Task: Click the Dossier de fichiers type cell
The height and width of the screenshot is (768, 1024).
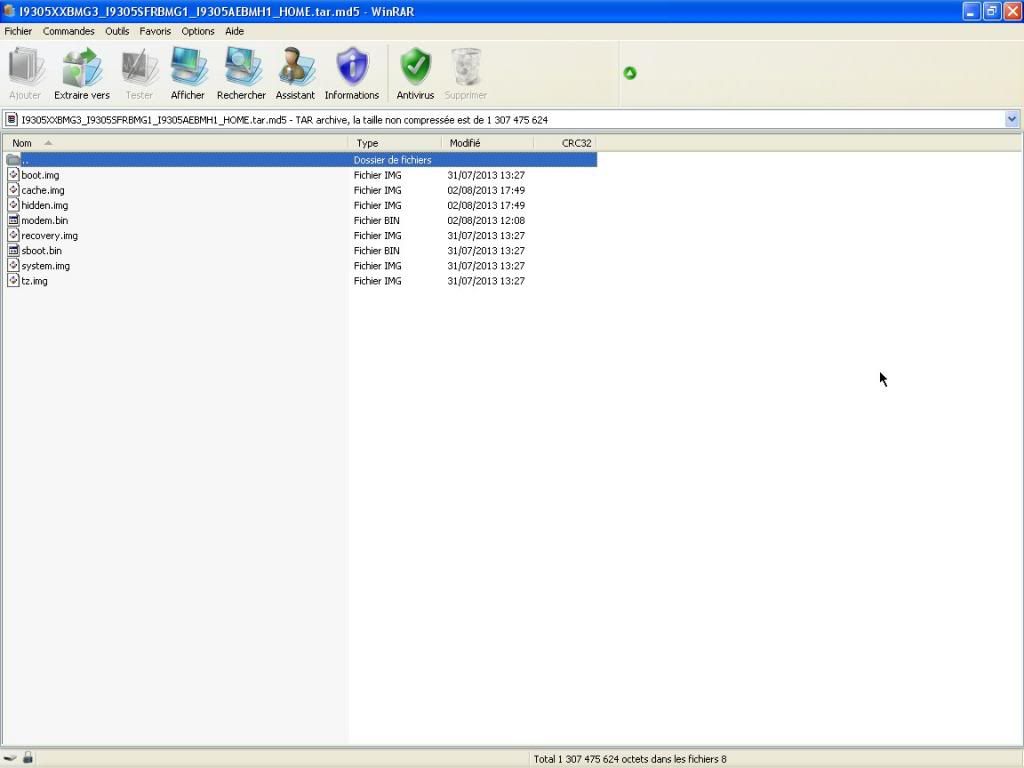Action: pos(392,160)
